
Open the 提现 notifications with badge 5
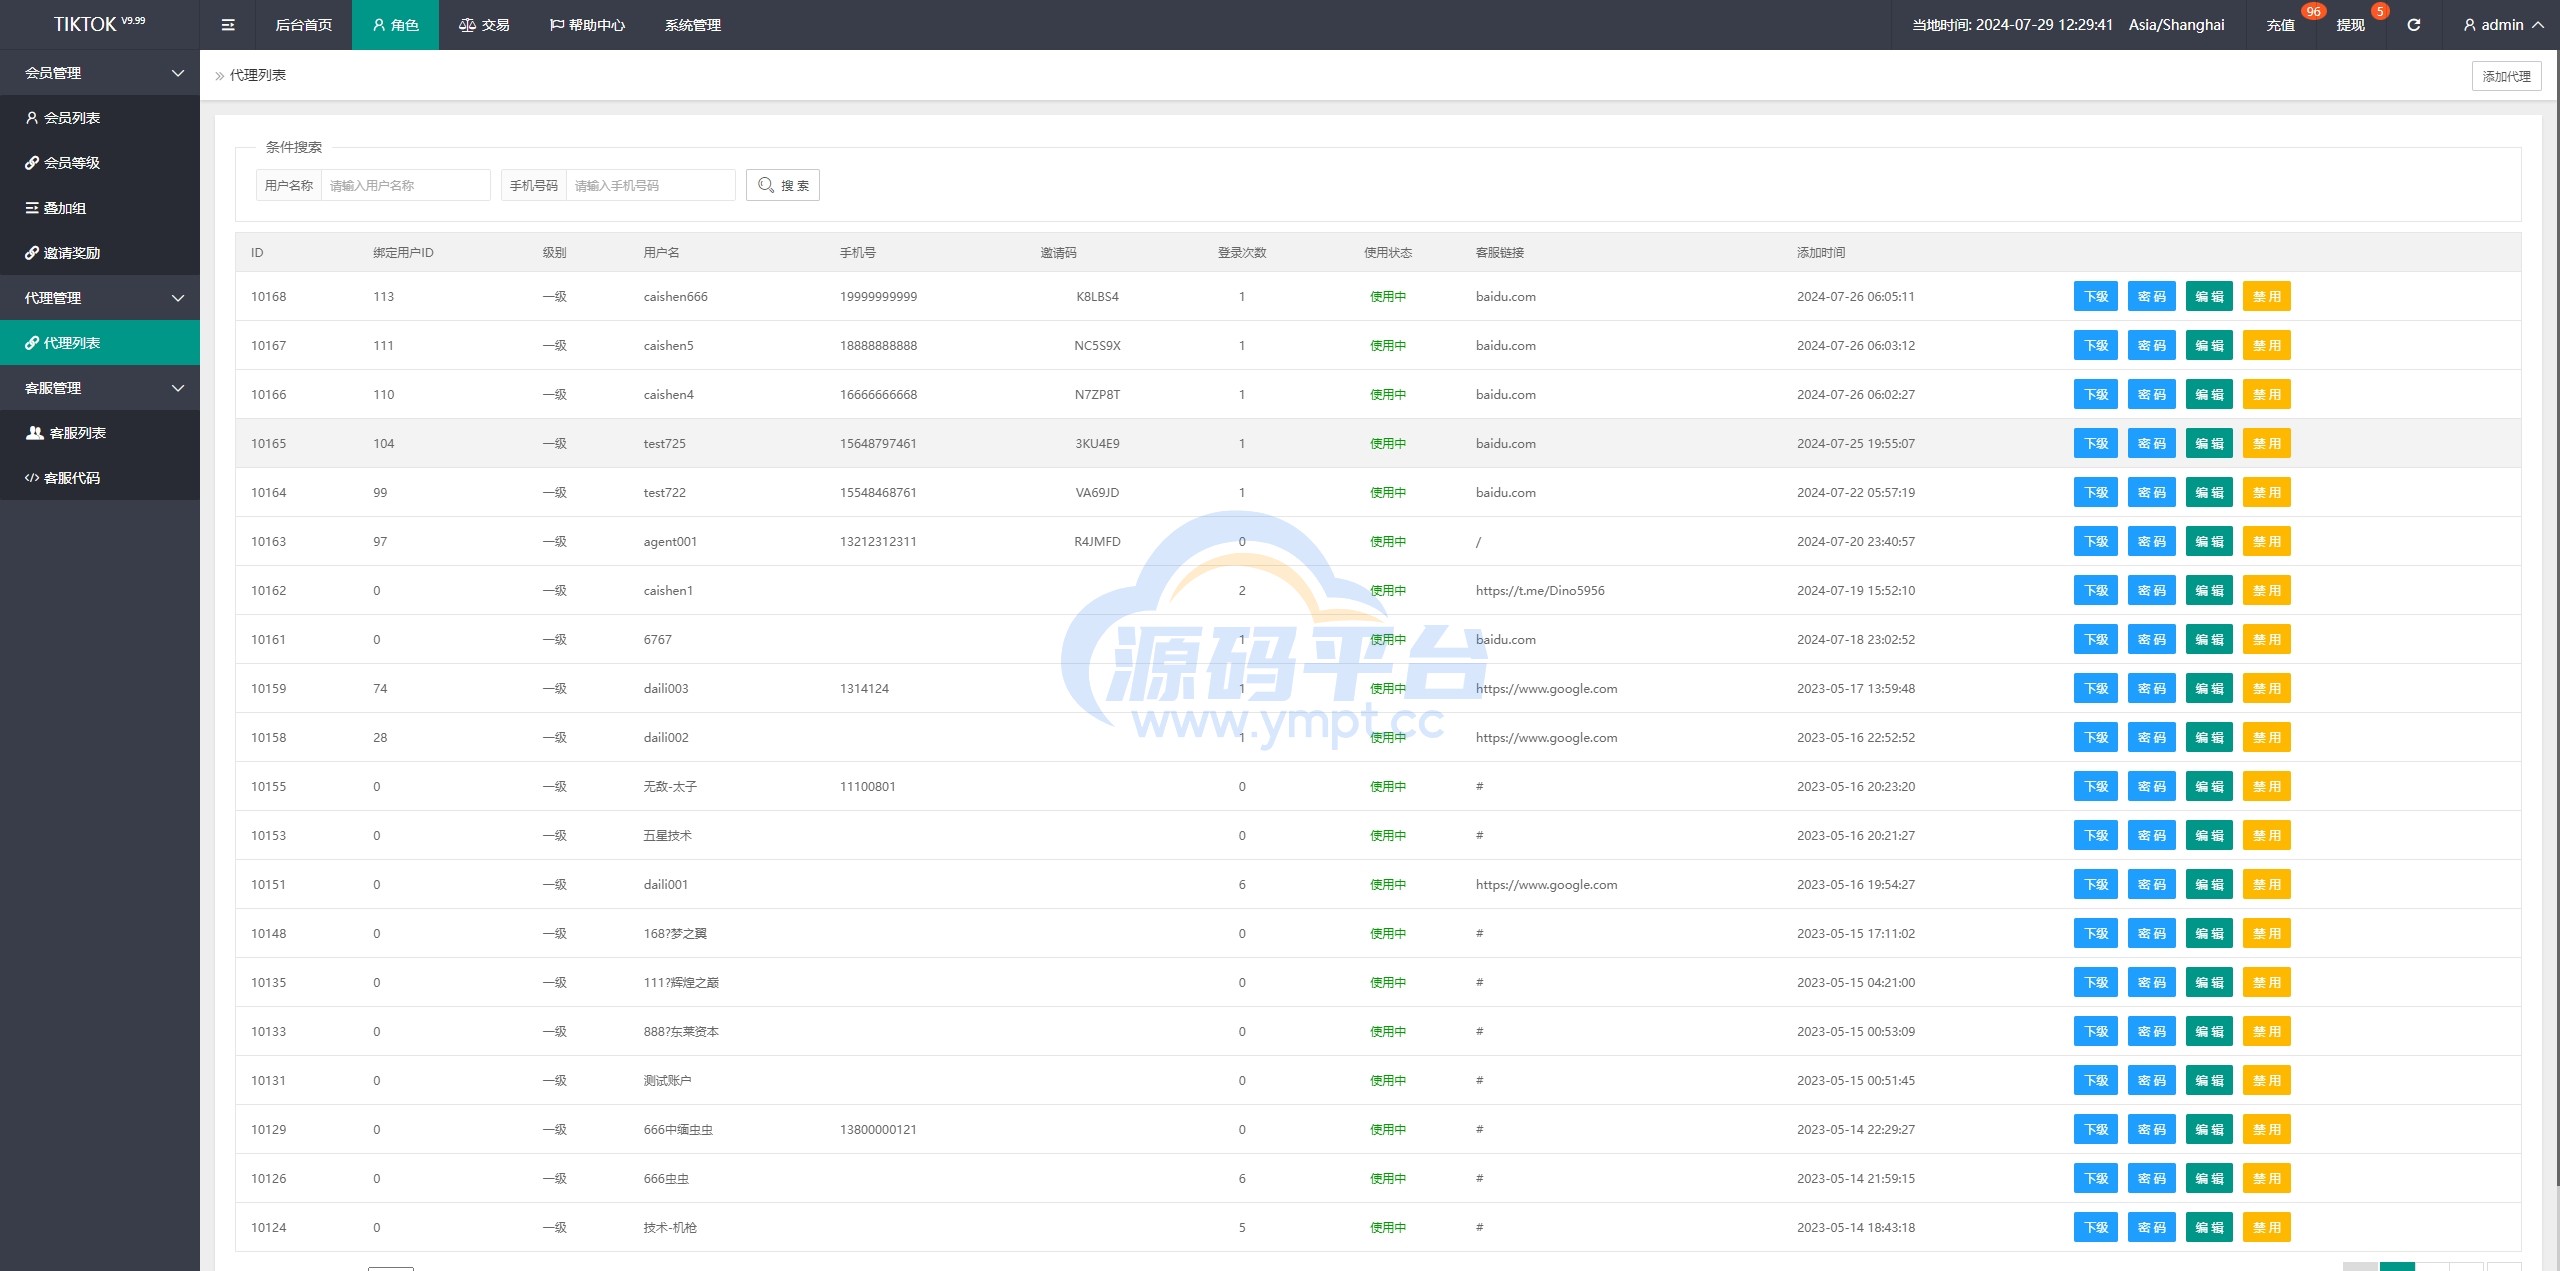coord(2350,25)
